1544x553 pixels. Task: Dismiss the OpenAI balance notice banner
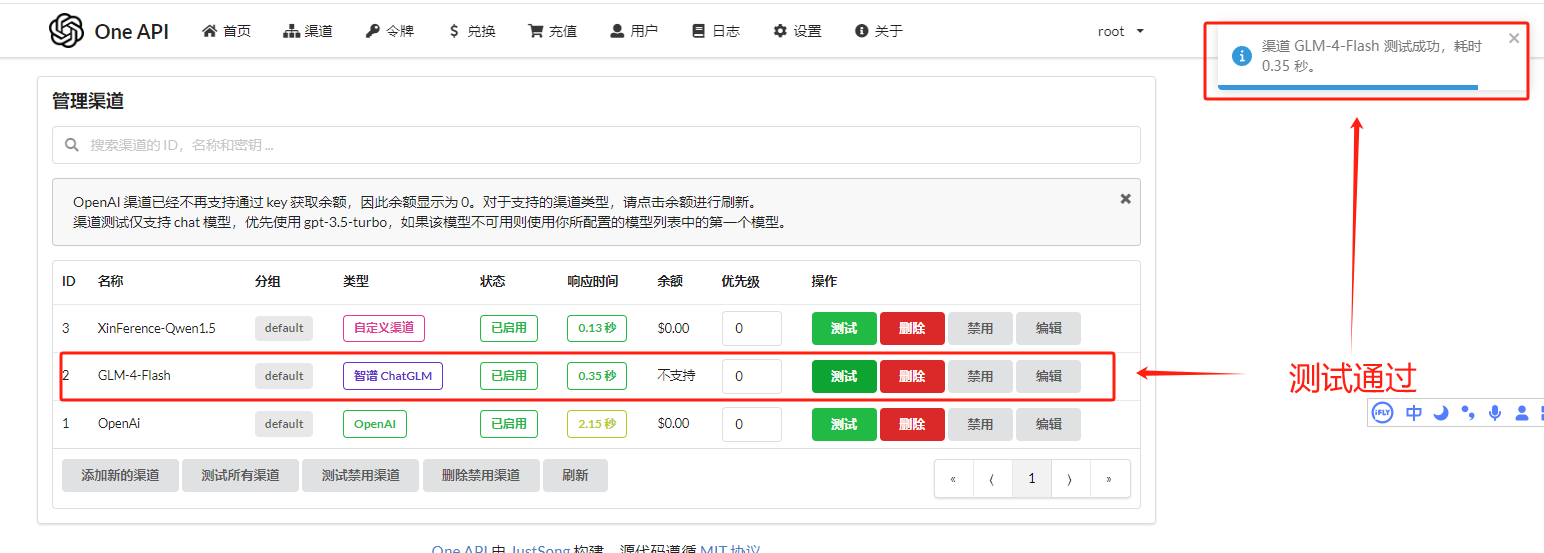1125,199
